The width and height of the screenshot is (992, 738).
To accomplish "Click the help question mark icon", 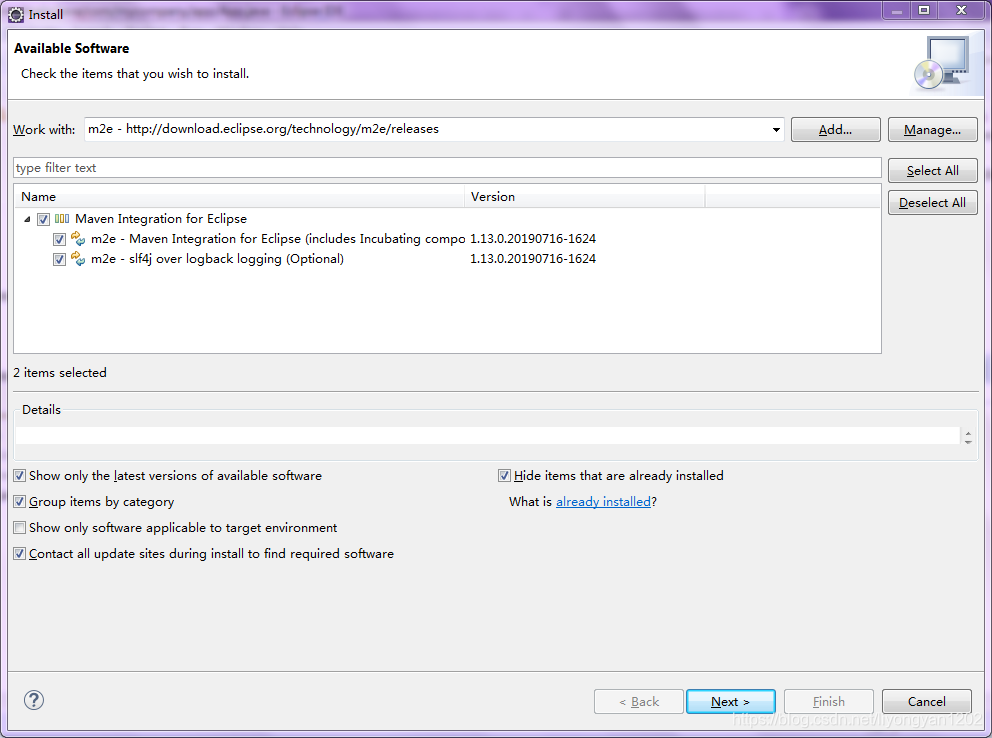I will (34, 700).
